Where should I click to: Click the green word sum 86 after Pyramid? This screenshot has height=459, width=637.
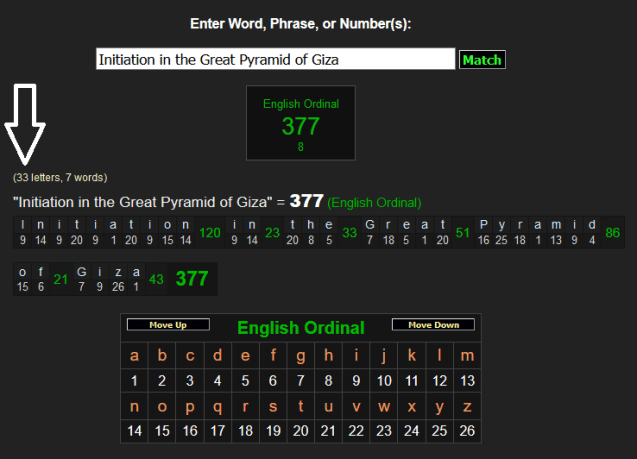[613, 233]
